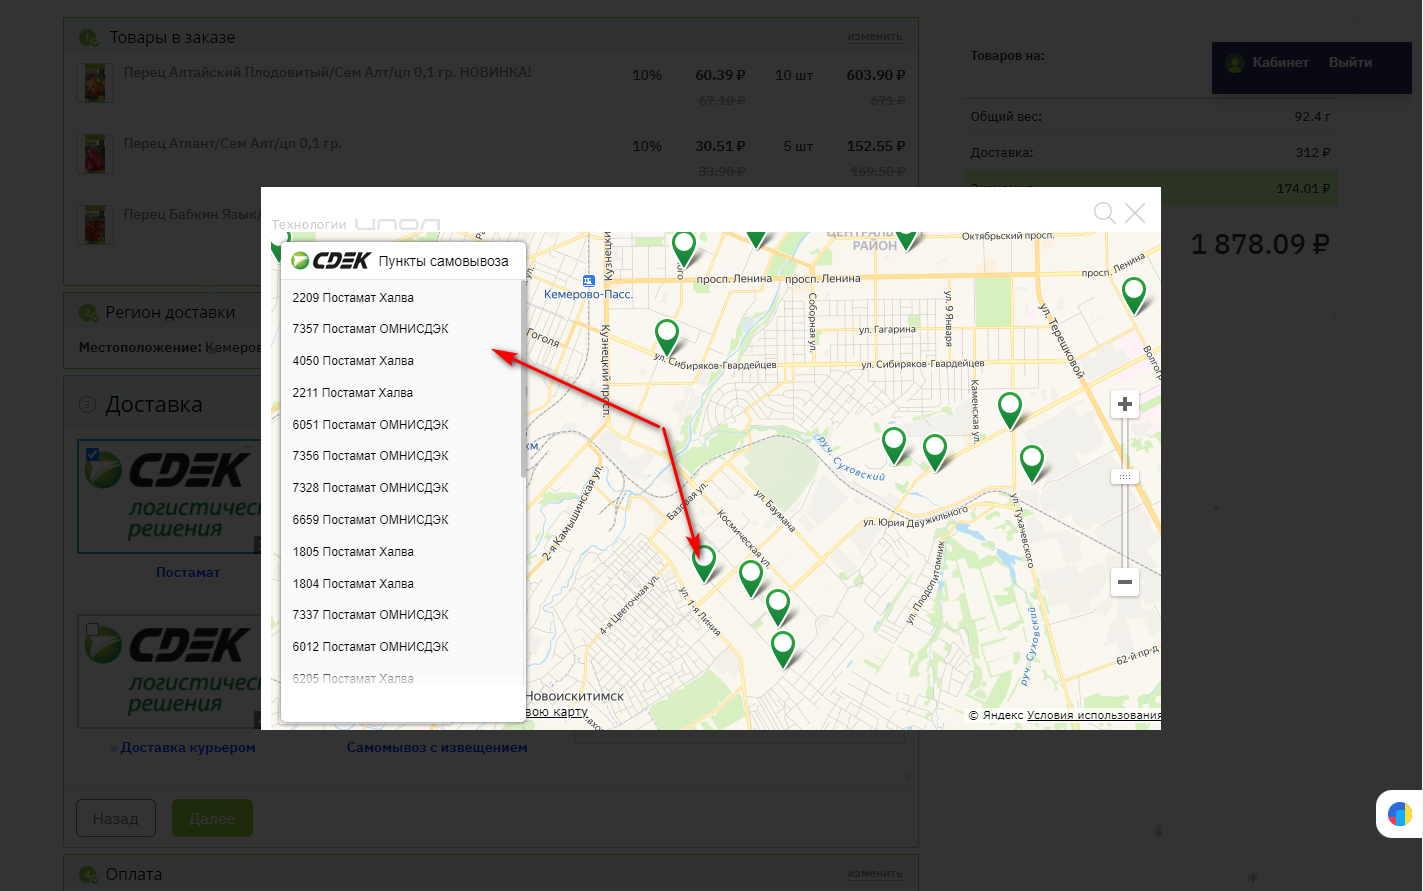Viewport: 1423px width, 891px height.
Task: Choose 1805 Постамат Халва pickup point
Action: coord(353,552)
